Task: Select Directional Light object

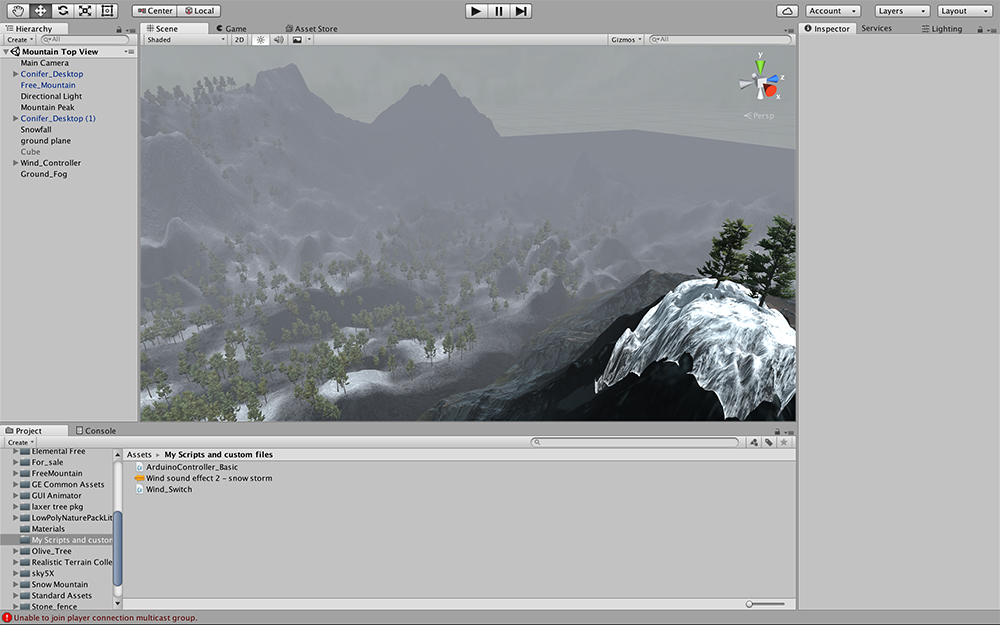Action: [51, 96]
